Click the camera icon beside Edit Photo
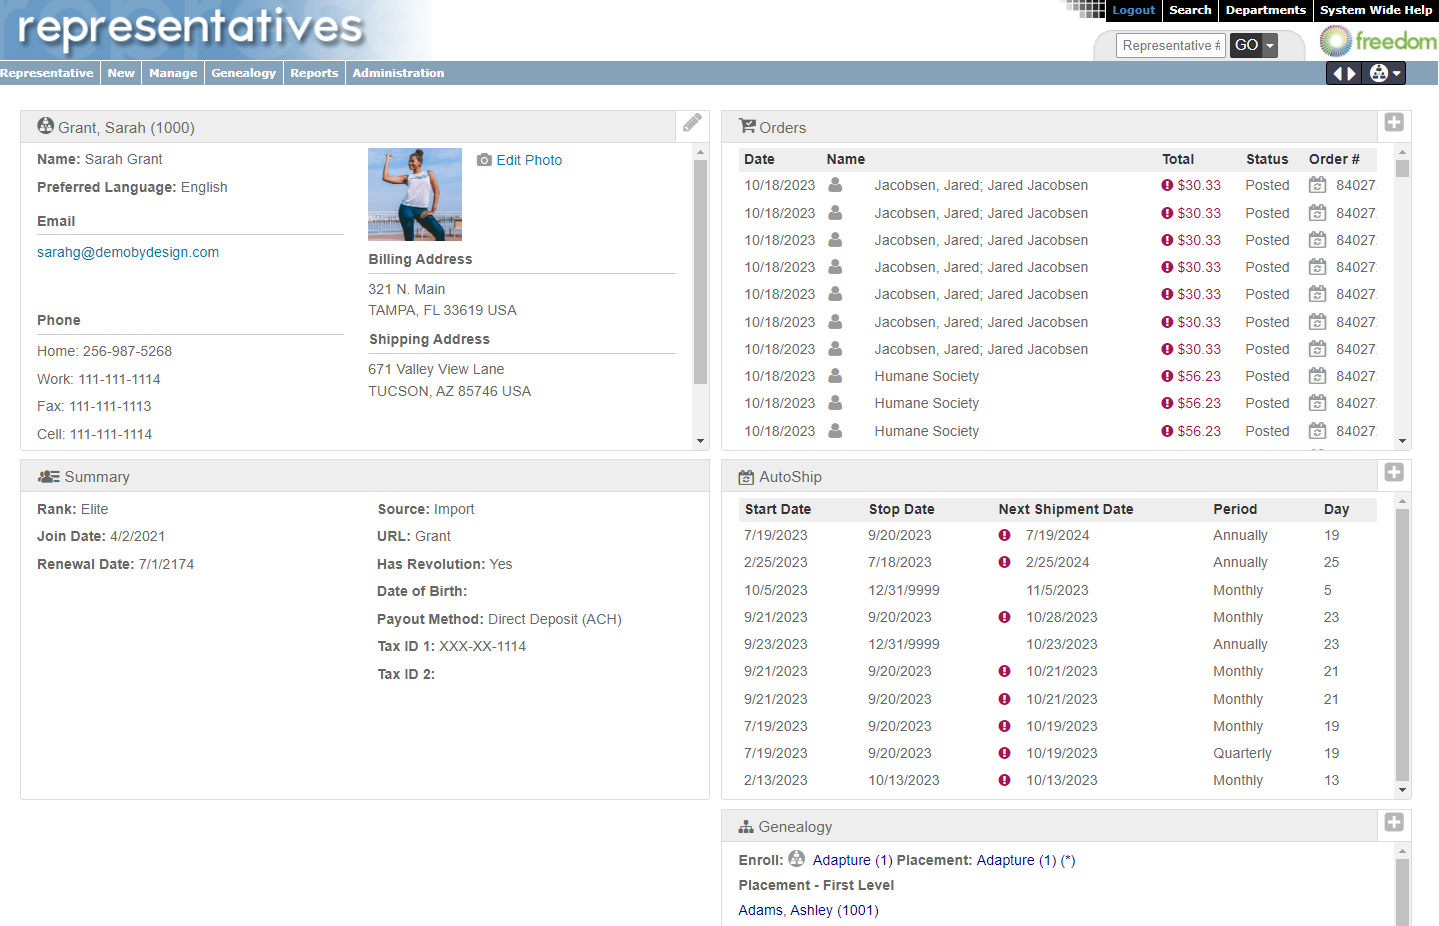This screenshot has width=1439, height=926. pyautogui.click(x=484, y=160)
